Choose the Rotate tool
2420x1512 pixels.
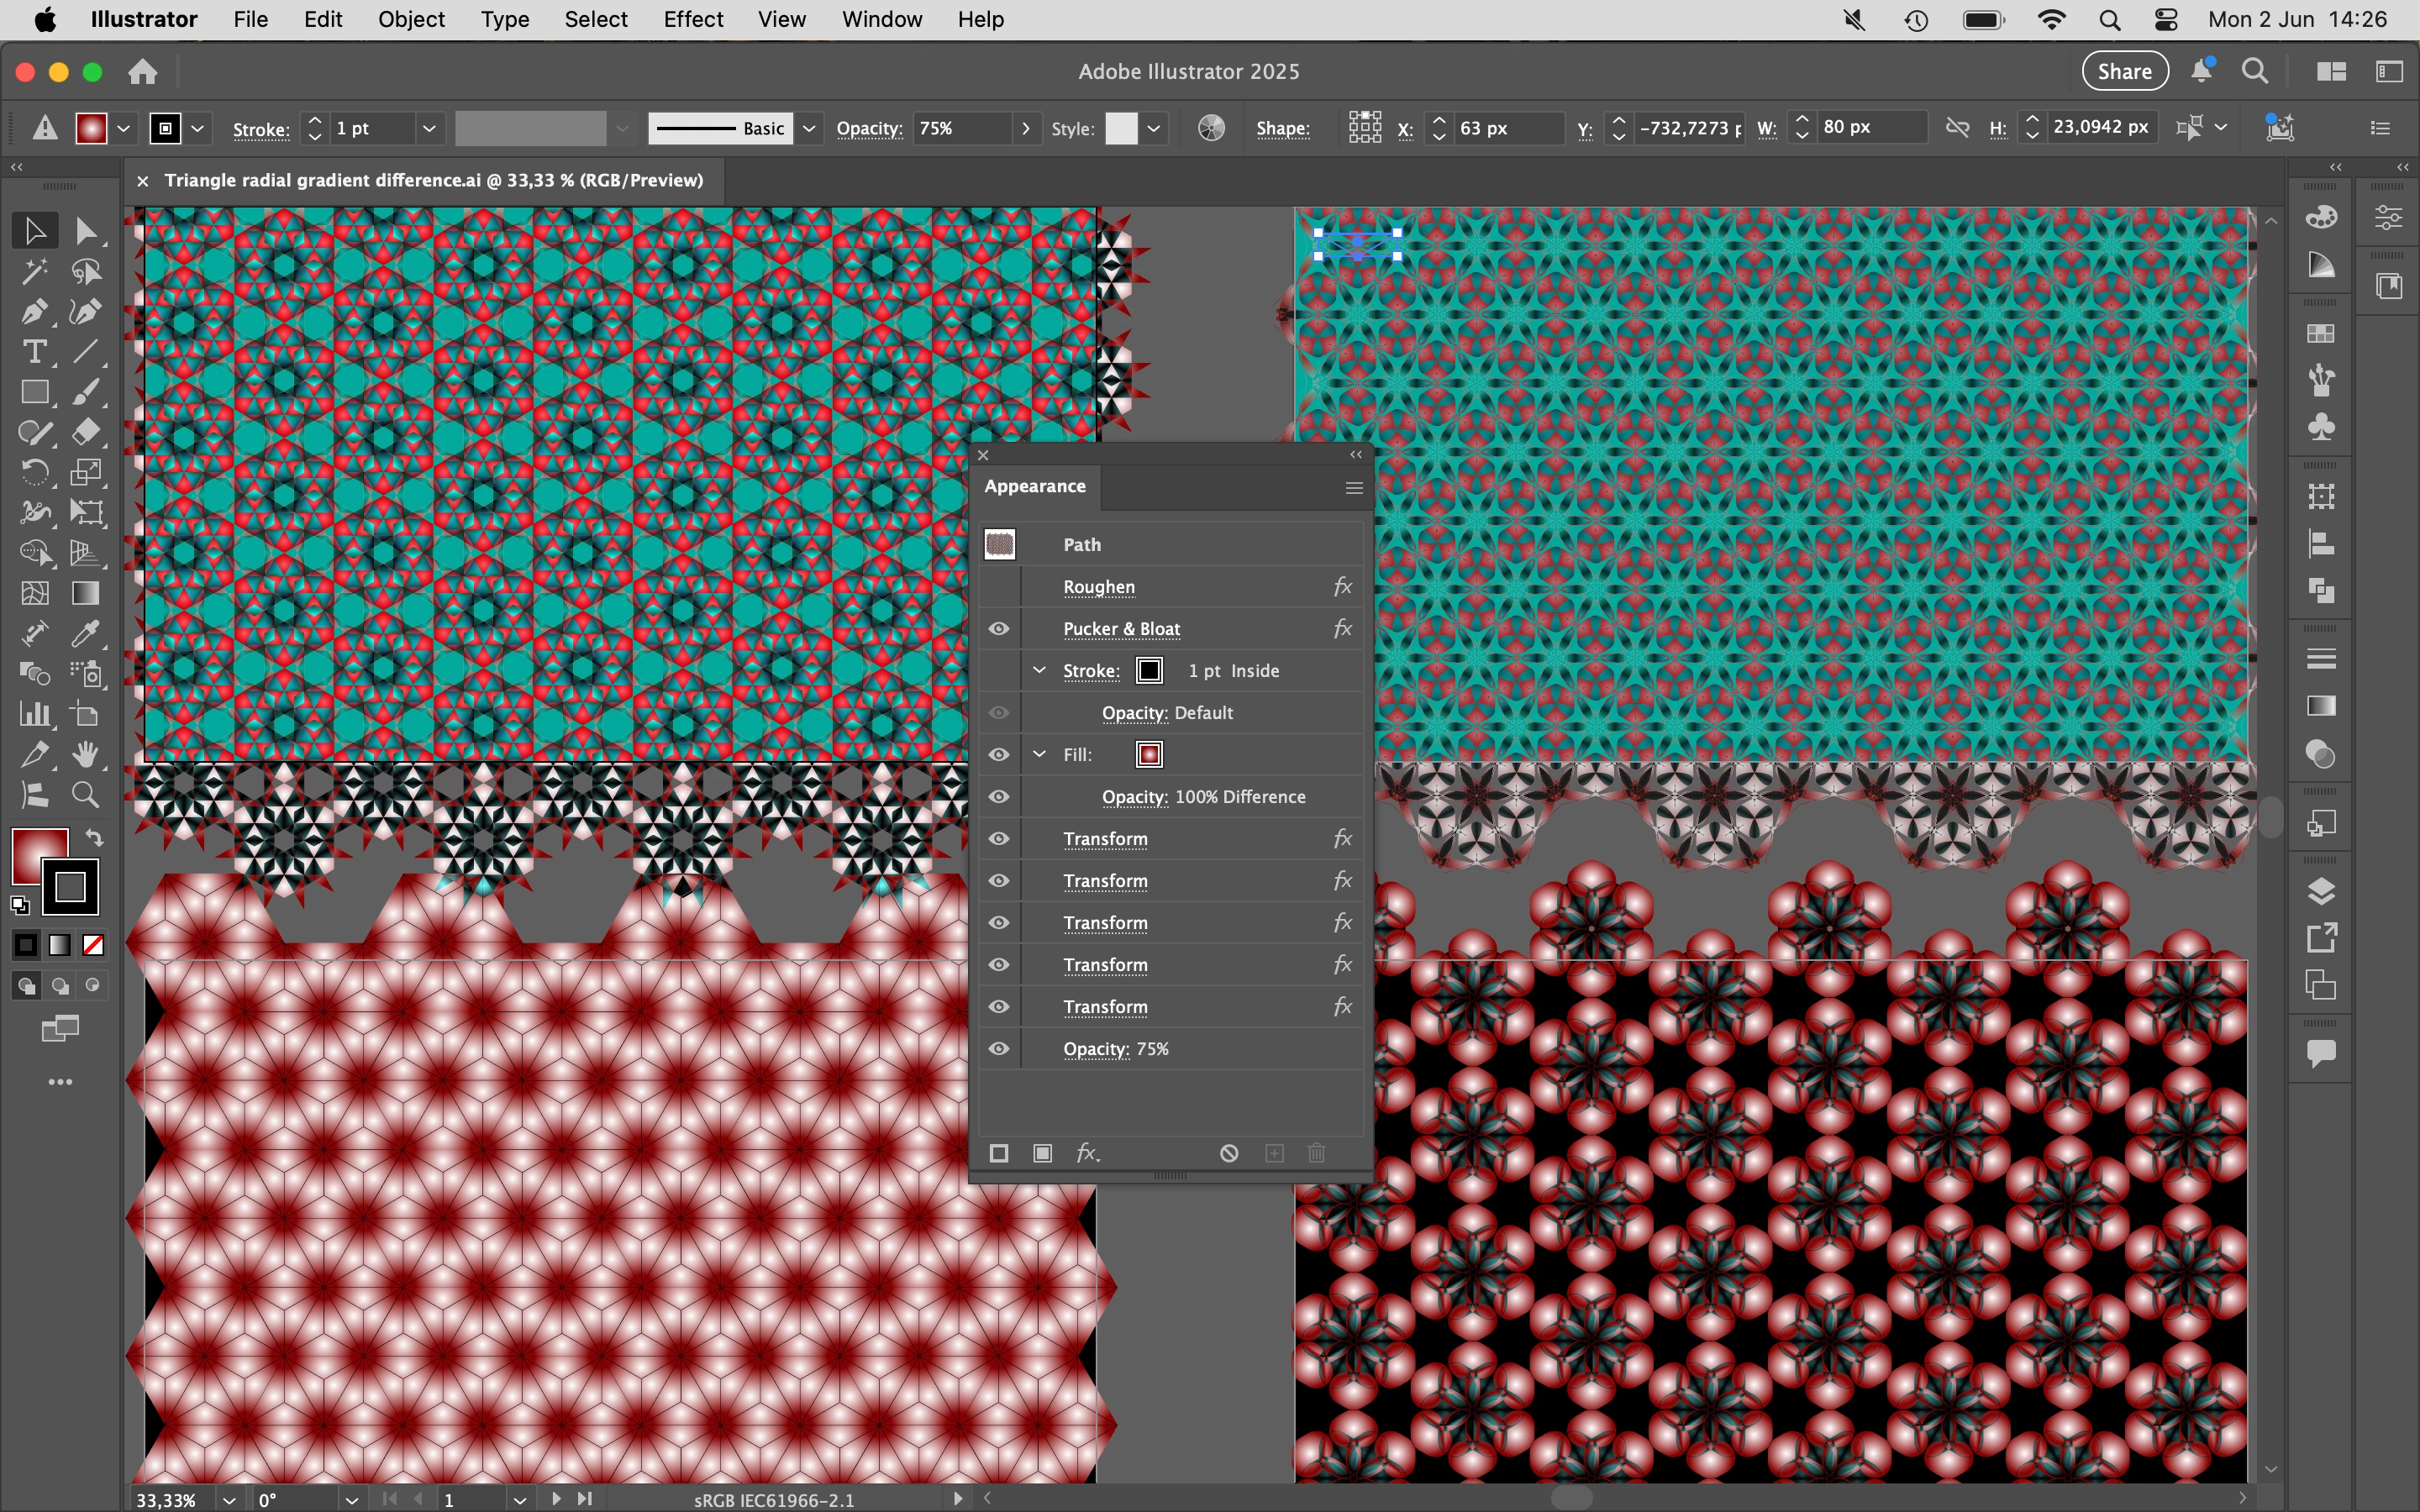tap(34, 472)
